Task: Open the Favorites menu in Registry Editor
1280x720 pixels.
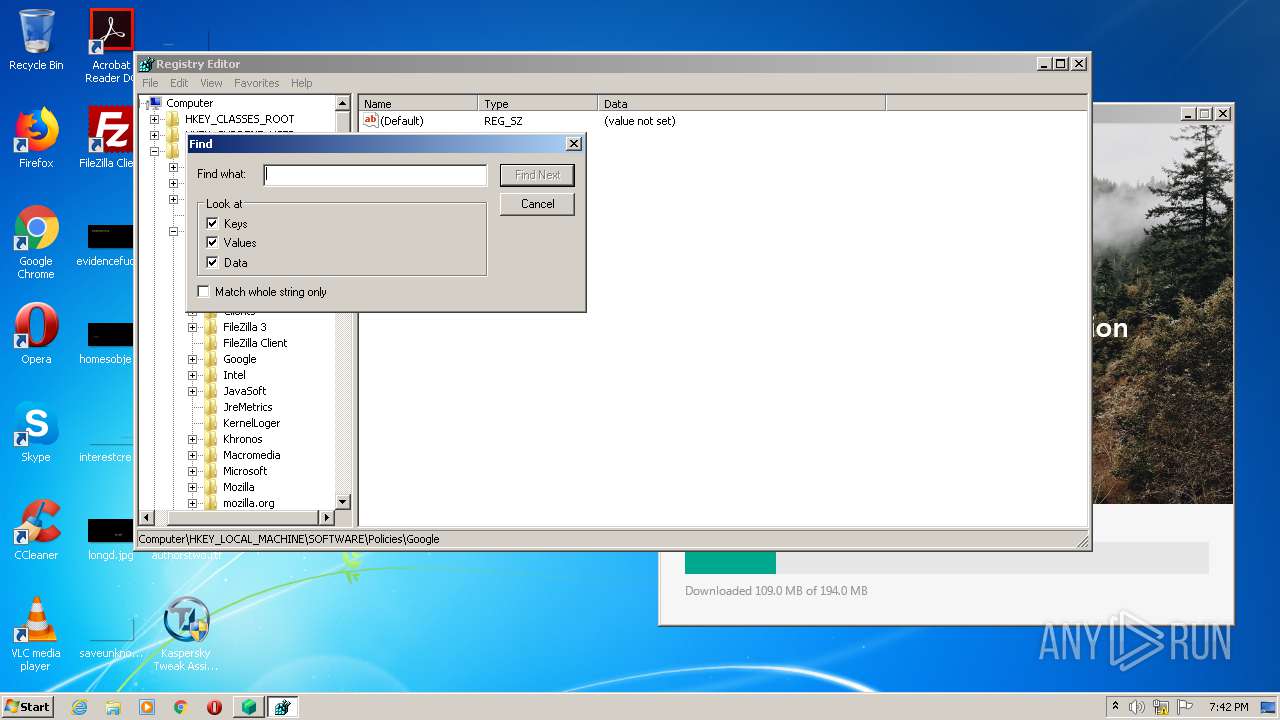Action: (x=257, y=83)
